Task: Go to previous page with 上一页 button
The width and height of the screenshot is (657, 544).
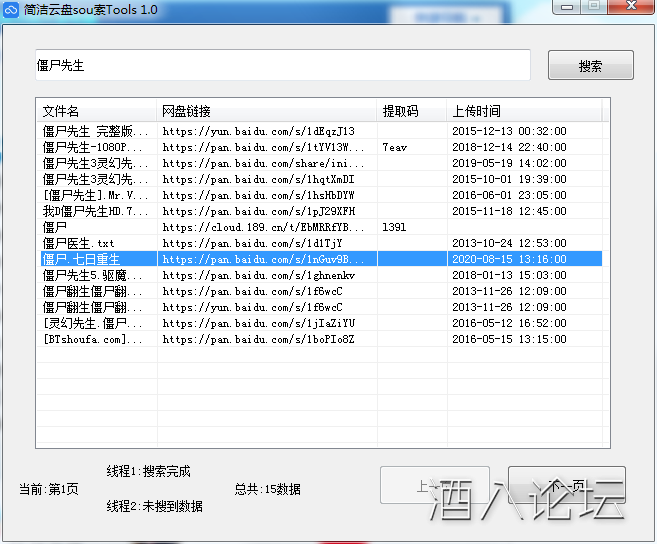Action: (434, 487)
